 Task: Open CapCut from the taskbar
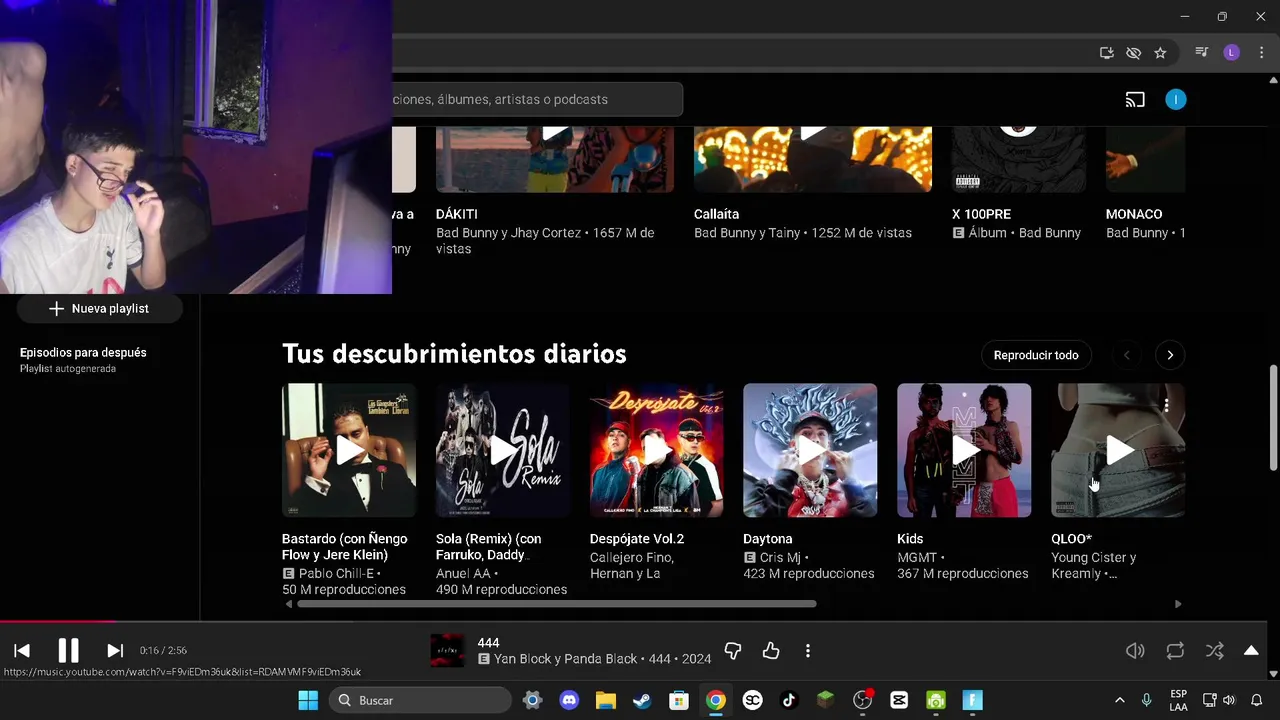[x=899, y=700]
